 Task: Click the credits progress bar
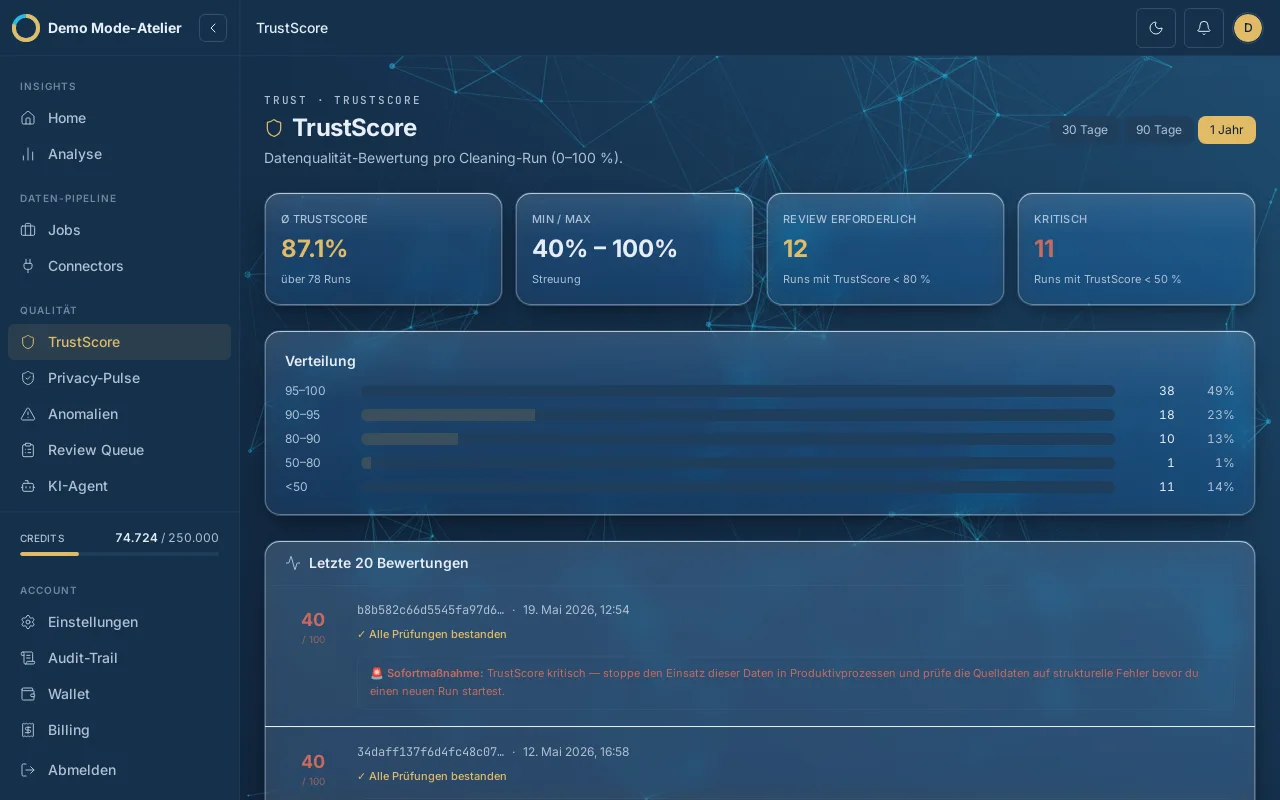point(119,554)
